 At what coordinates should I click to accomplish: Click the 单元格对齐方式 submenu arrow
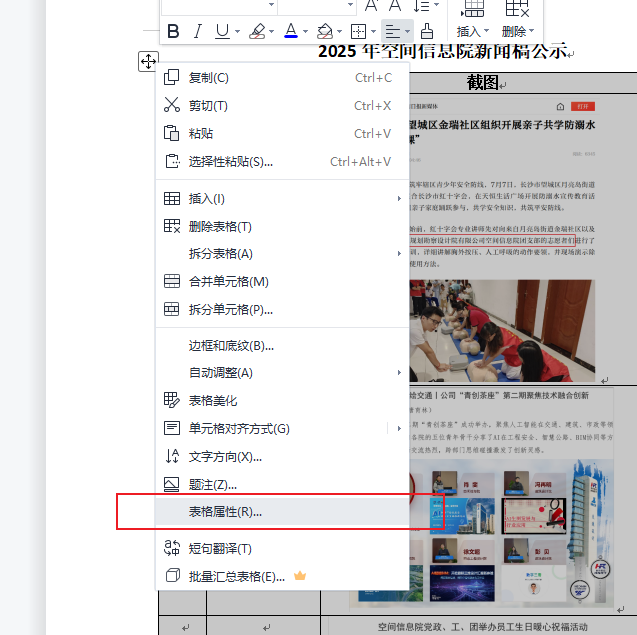[399, 429]
